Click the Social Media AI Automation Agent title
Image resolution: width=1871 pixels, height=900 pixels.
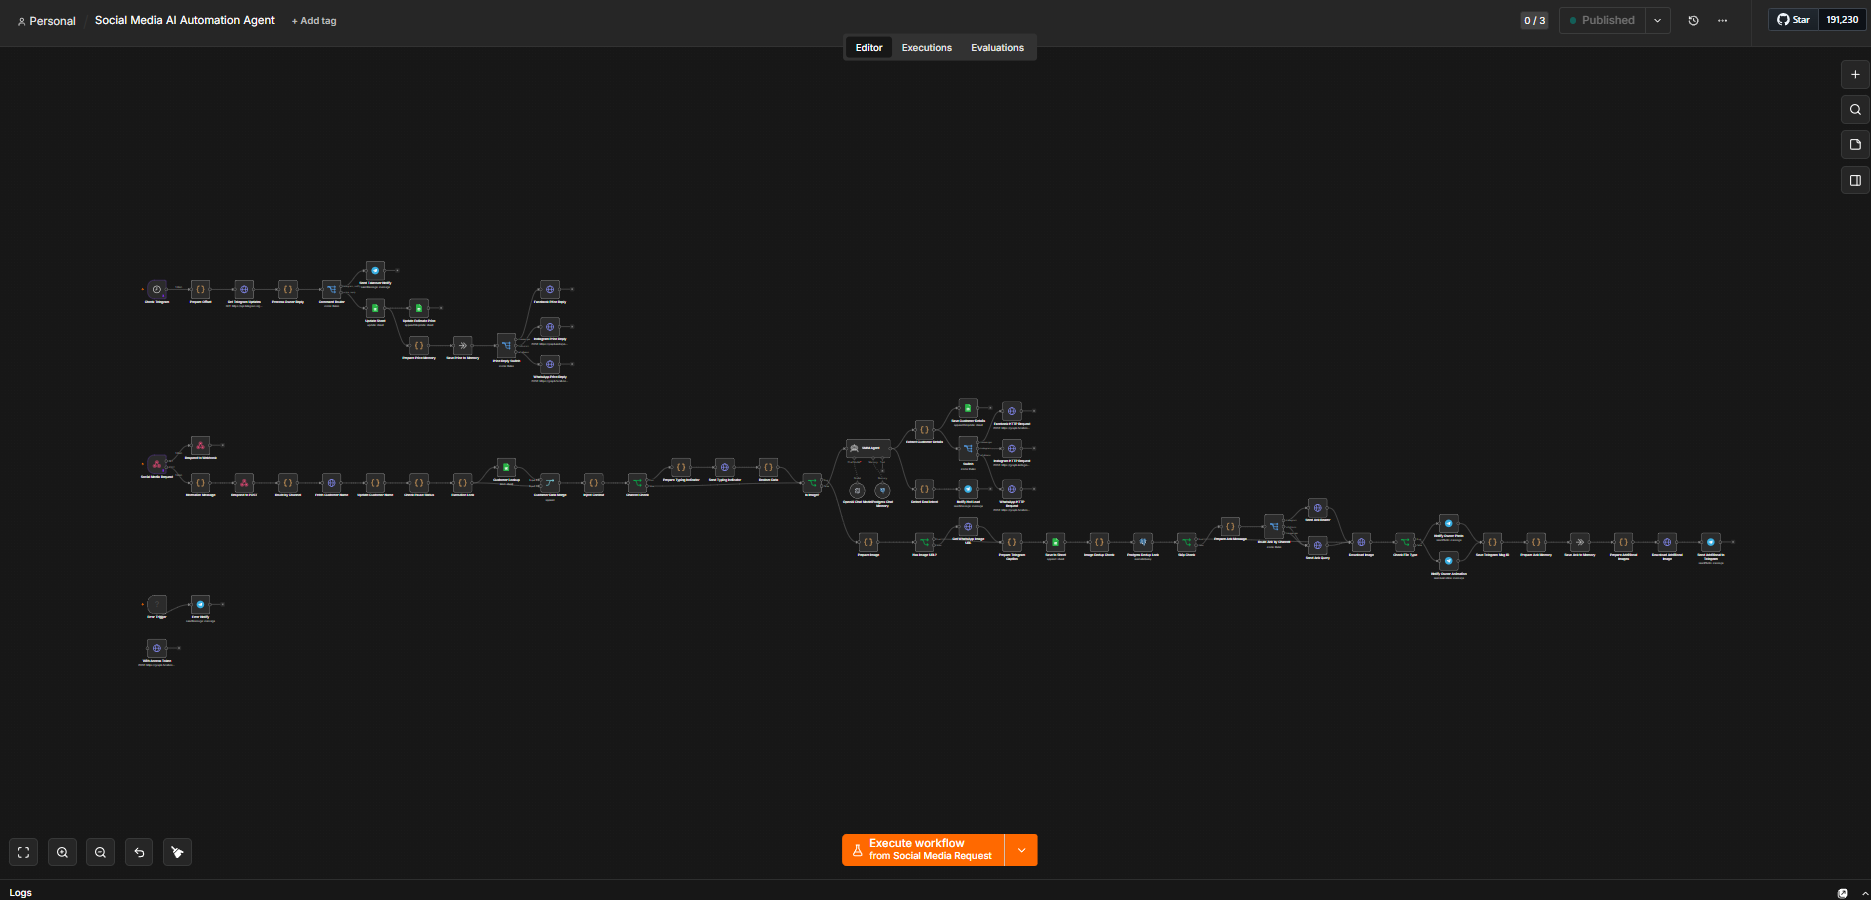[185, 20]
